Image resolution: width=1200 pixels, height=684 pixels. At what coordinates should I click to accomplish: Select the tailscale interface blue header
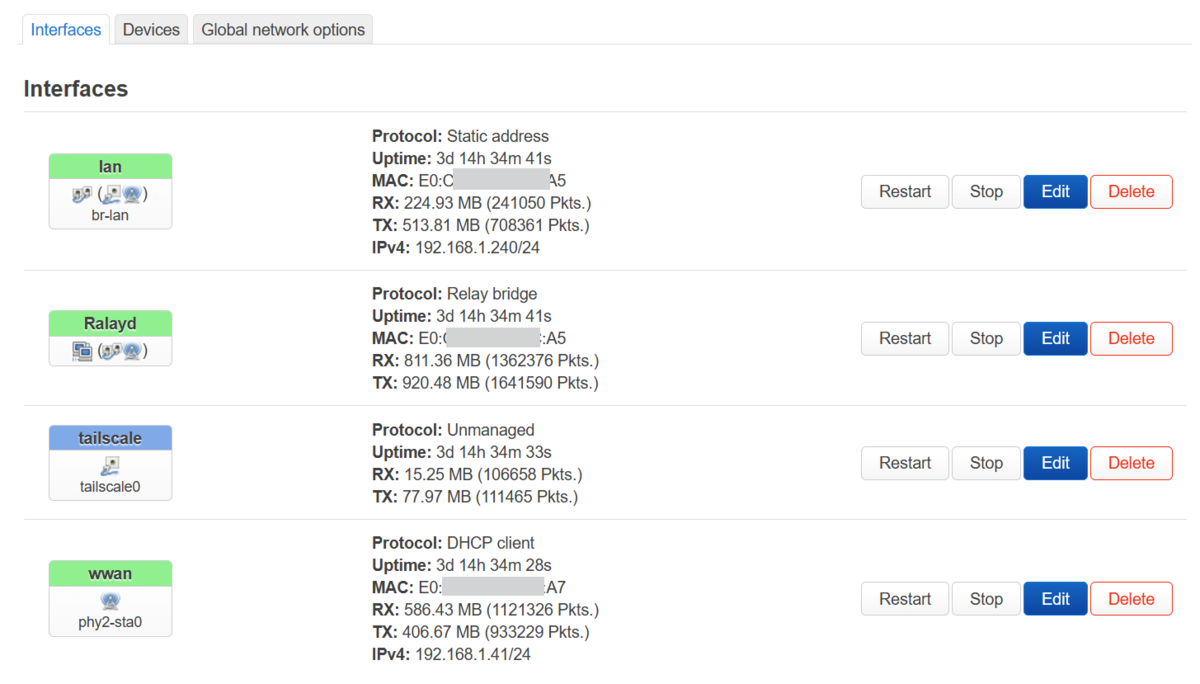click(110, 438)
